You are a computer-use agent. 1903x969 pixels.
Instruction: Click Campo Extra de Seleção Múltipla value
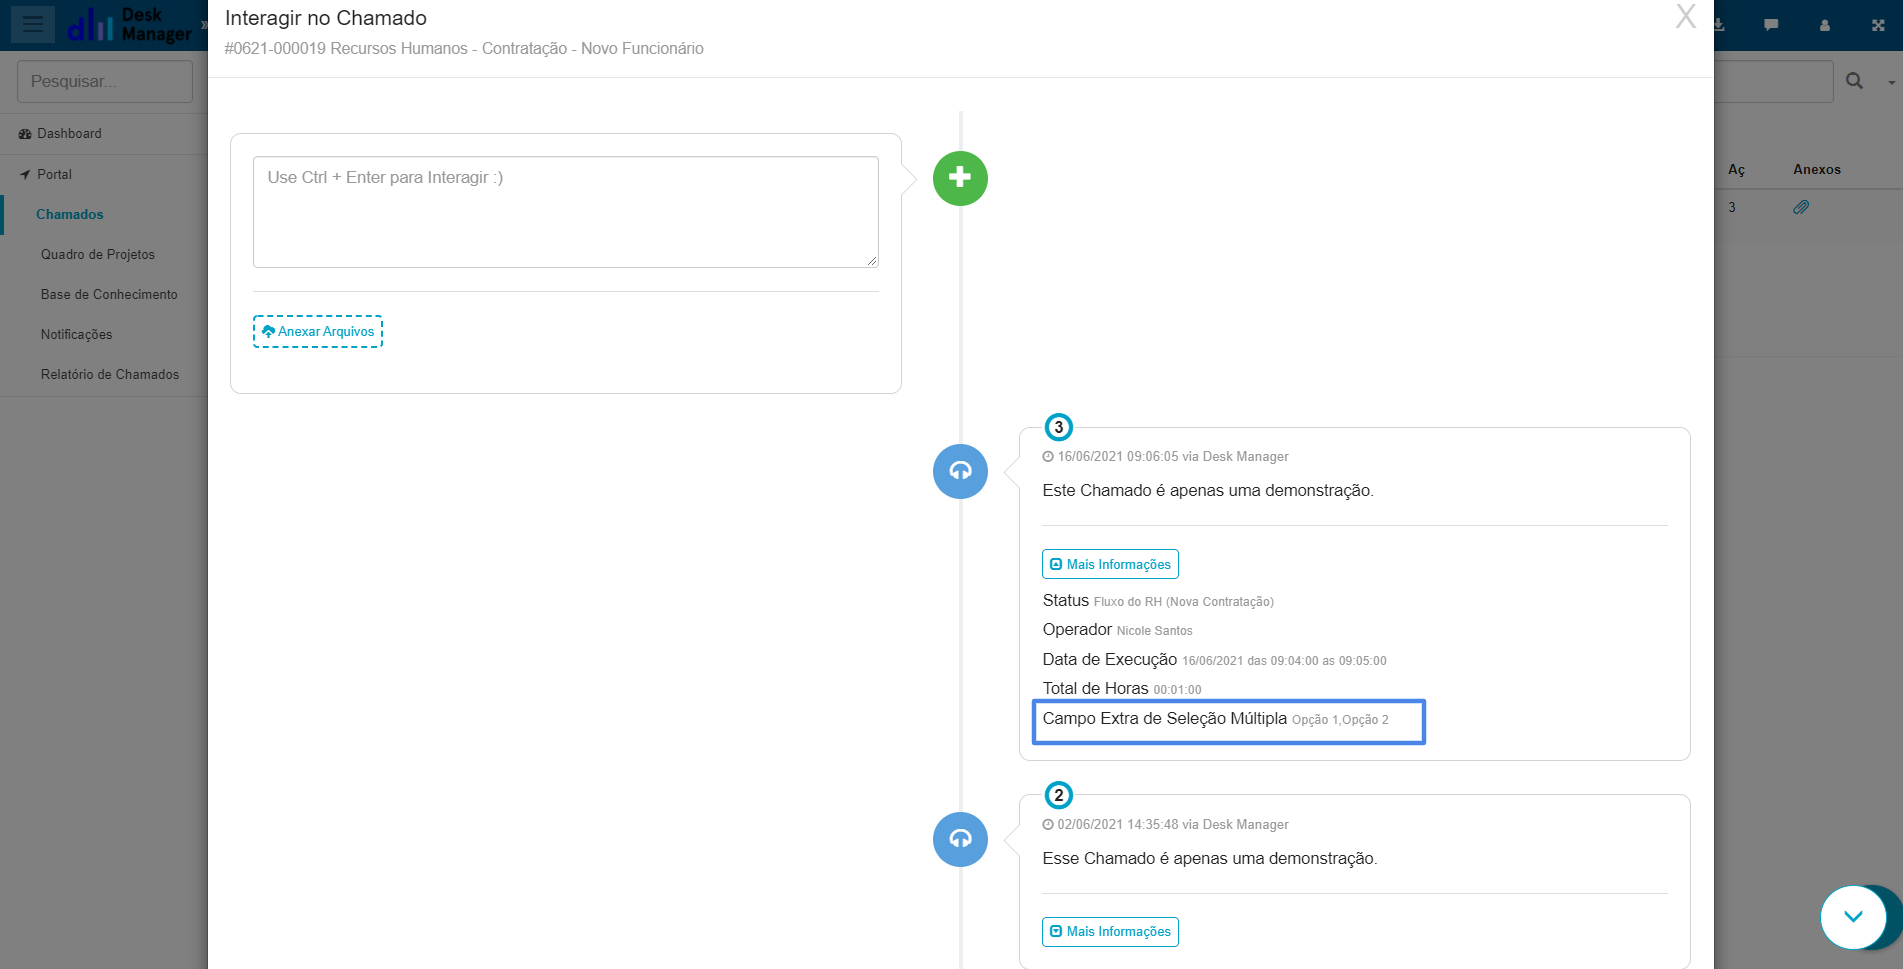(x=1340, y=720)
